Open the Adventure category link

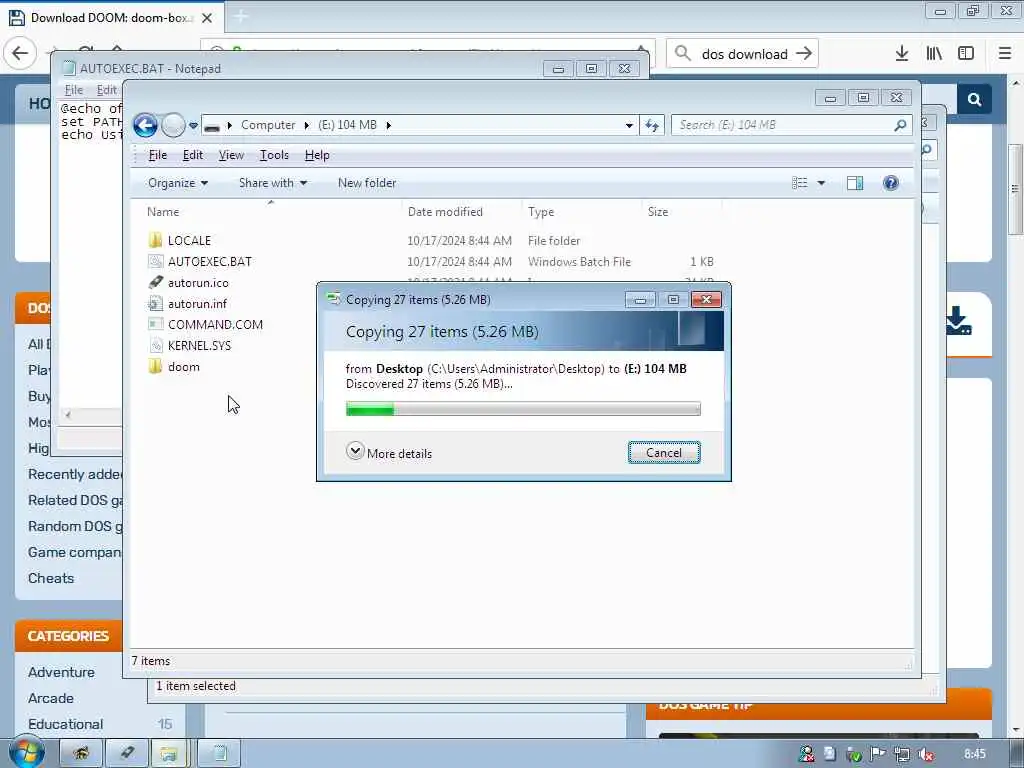61,673
